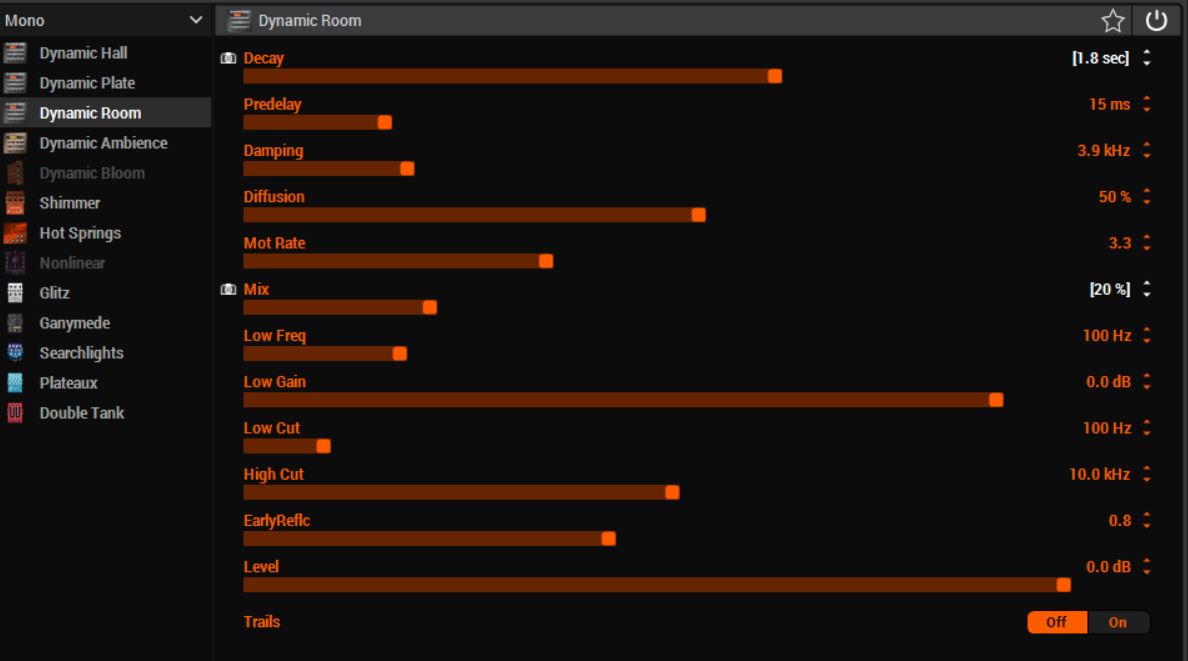Toggle the effect bypass power icon

(1156, 20)
